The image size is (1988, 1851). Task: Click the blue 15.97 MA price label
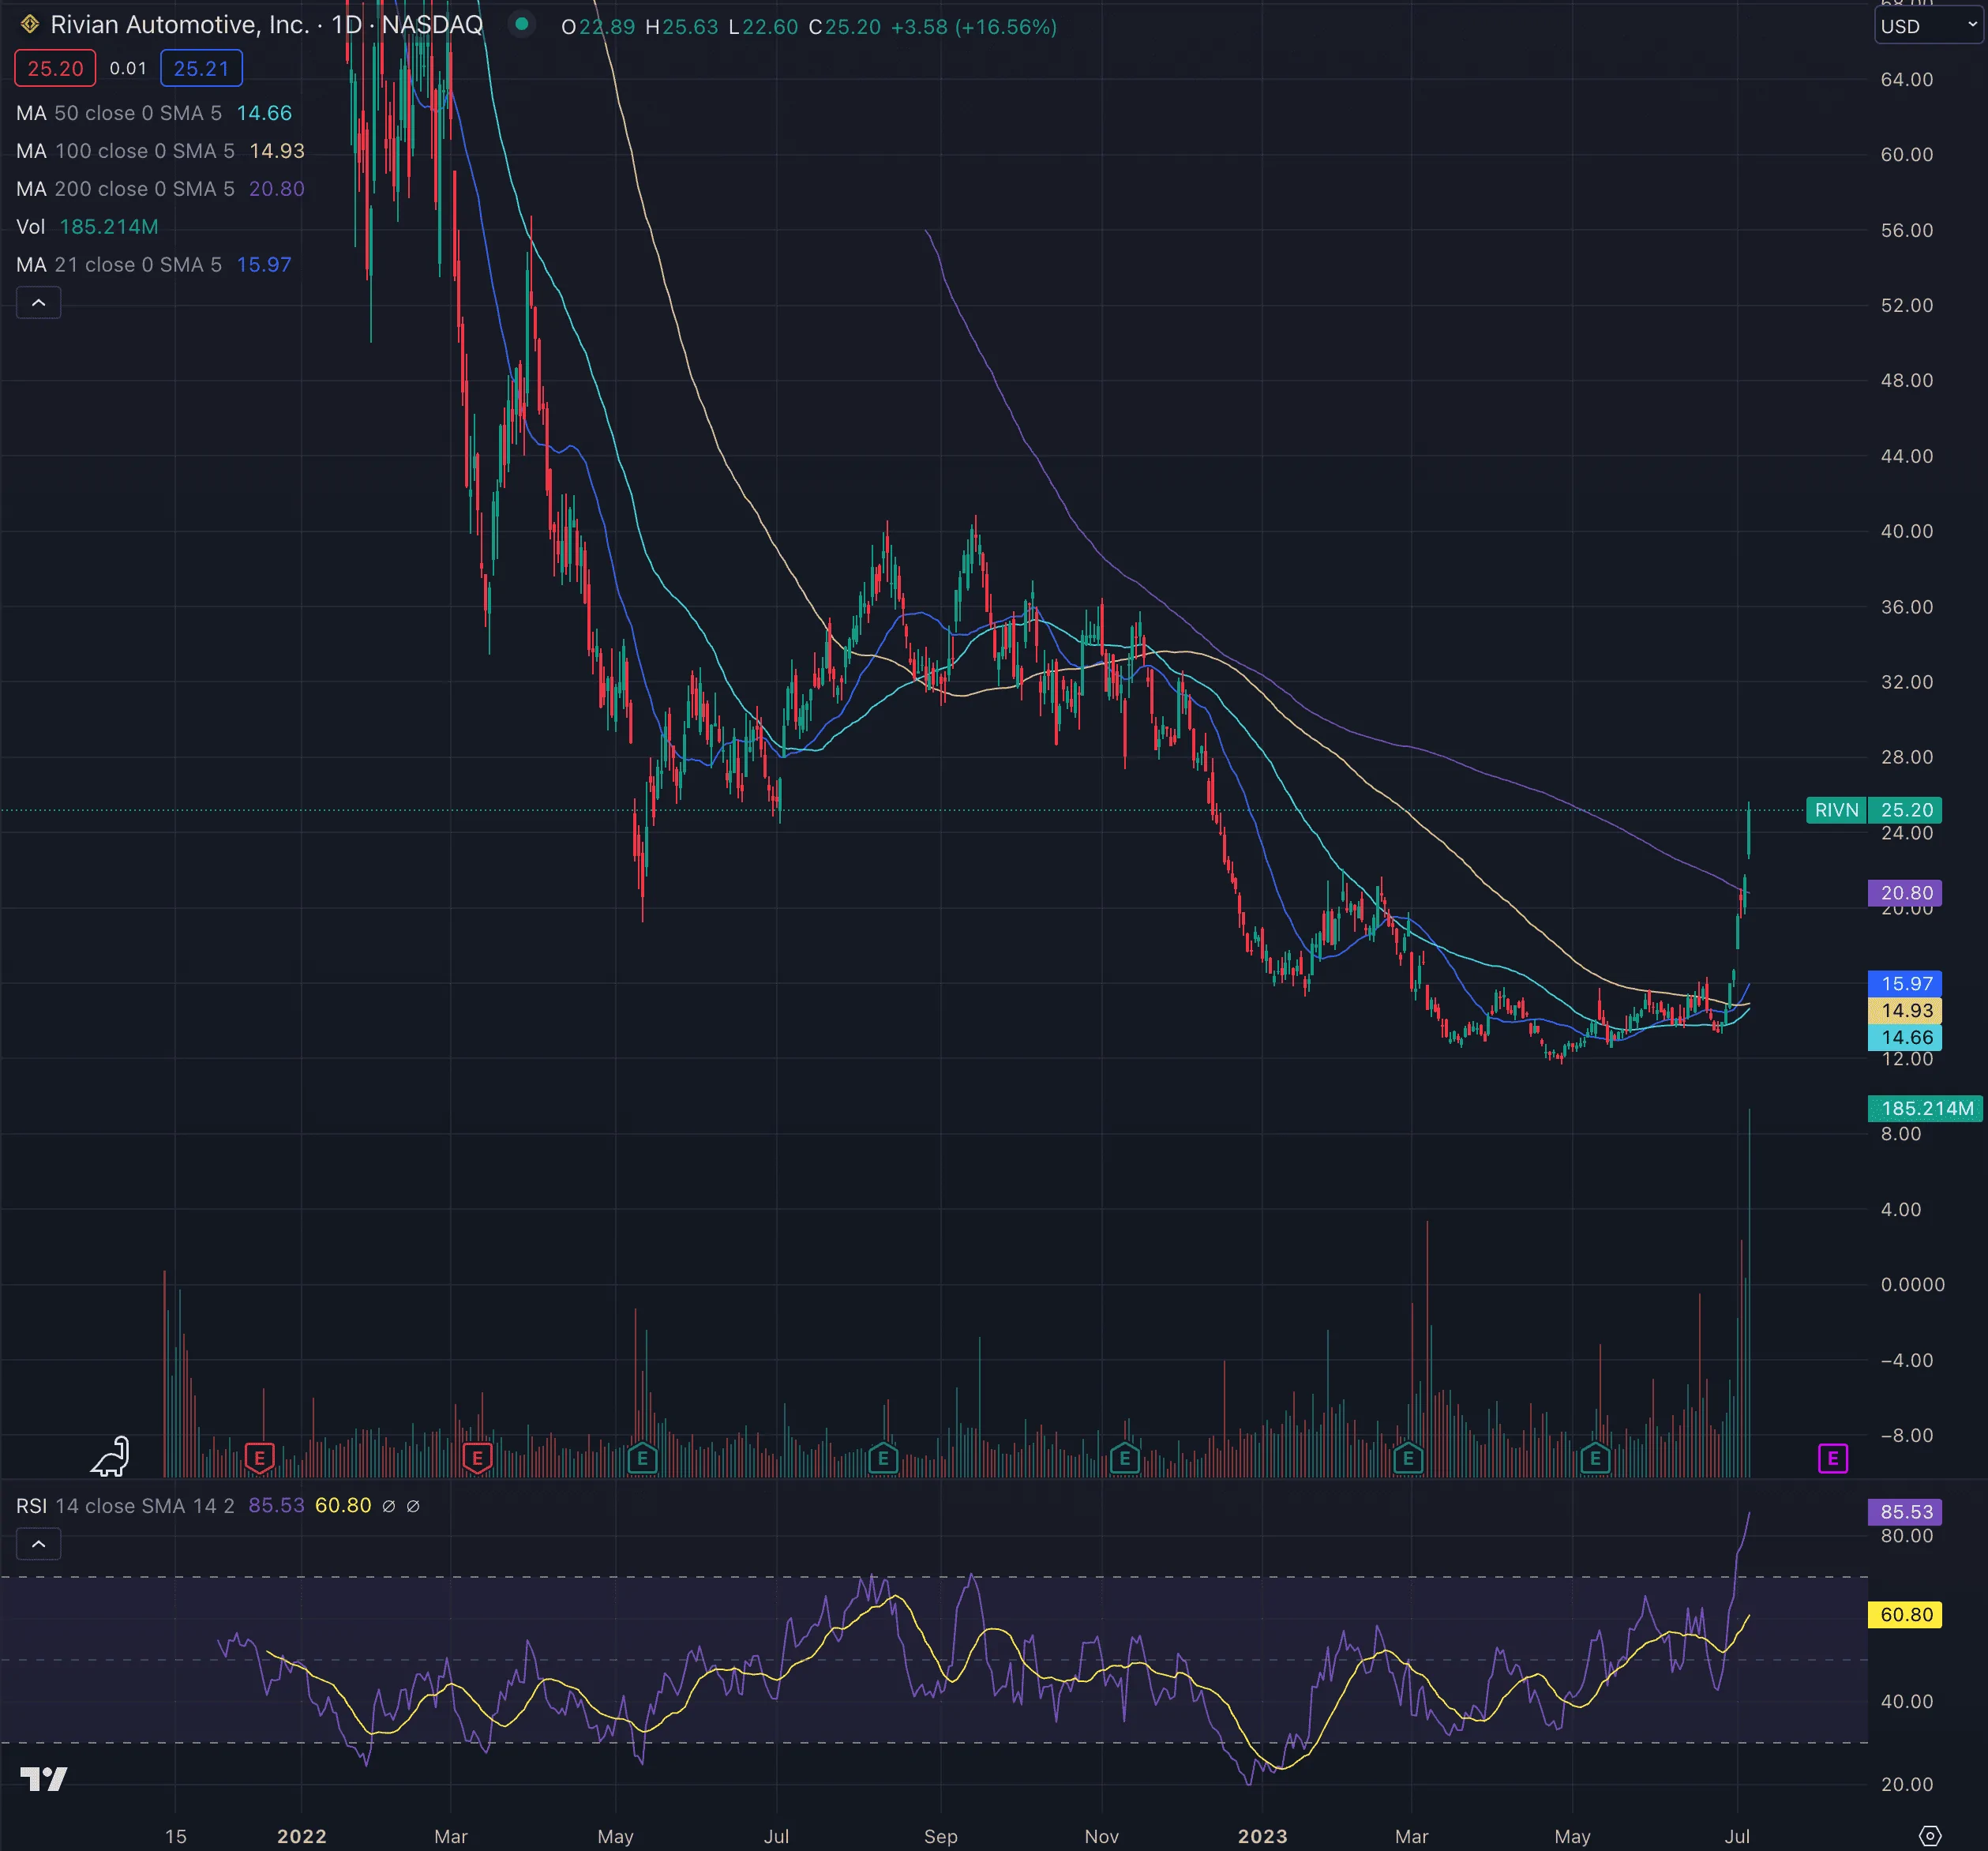click(1905, 983)
